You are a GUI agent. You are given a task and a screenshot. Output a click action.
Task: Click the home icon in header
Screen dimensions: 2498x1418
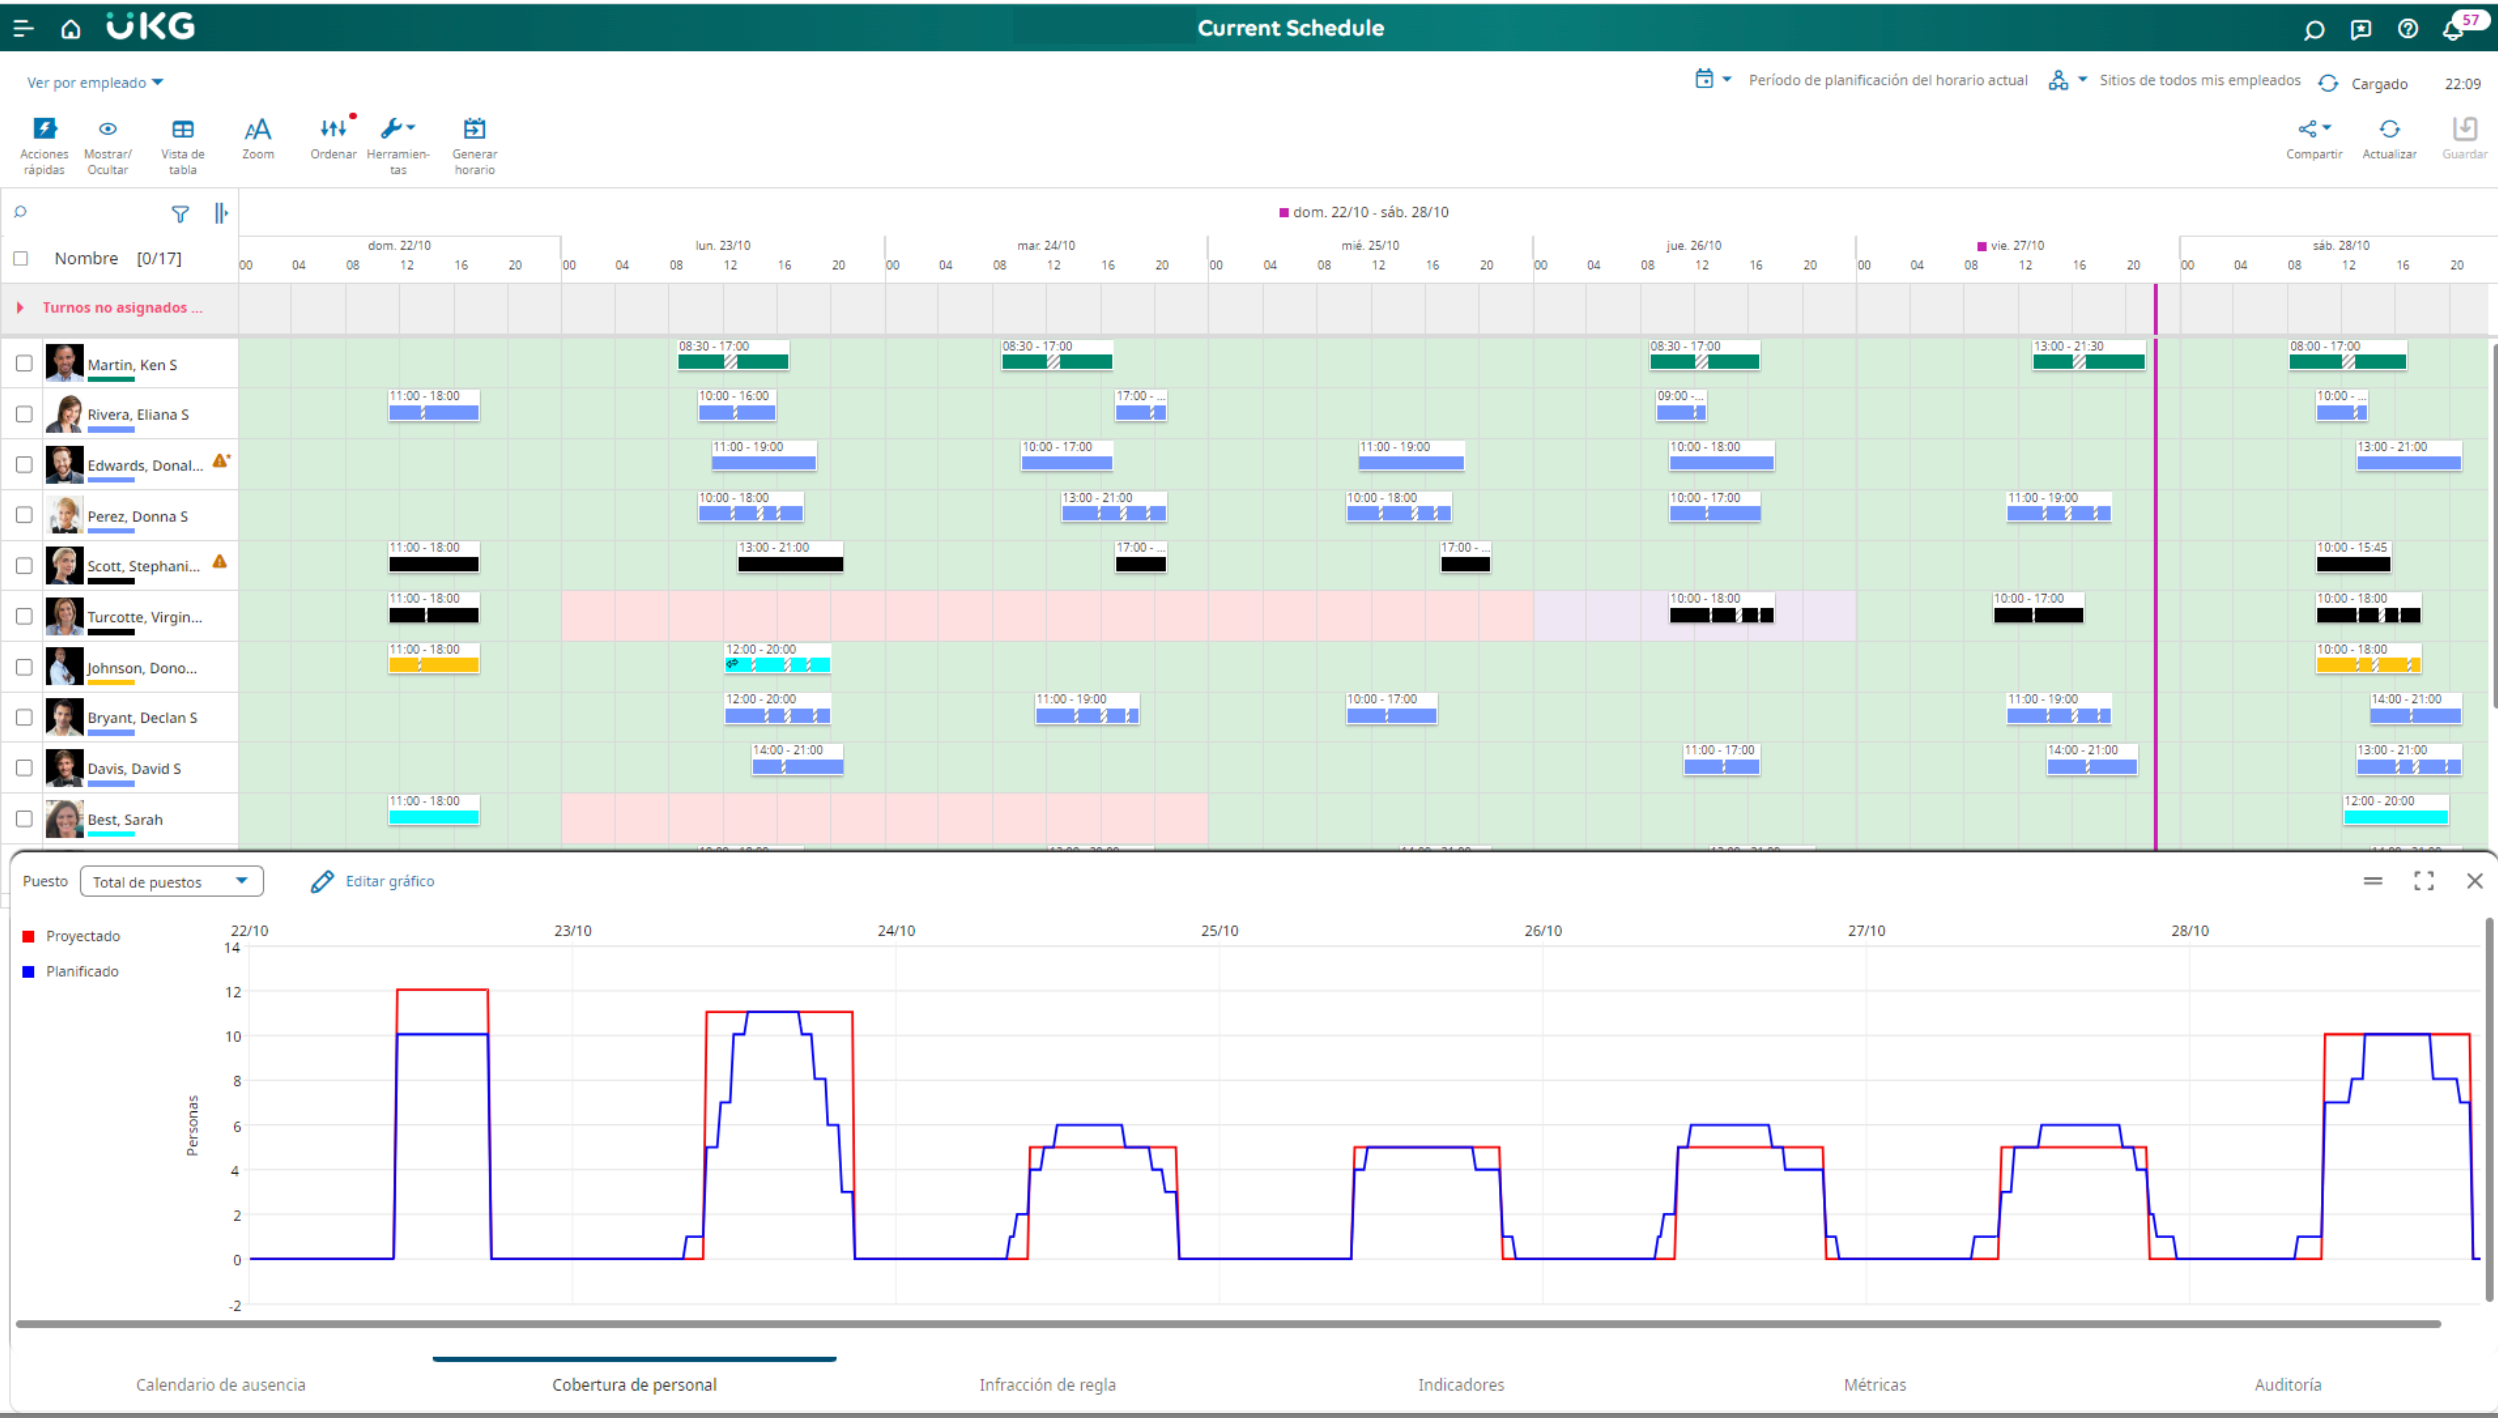[x=71, y=30]
